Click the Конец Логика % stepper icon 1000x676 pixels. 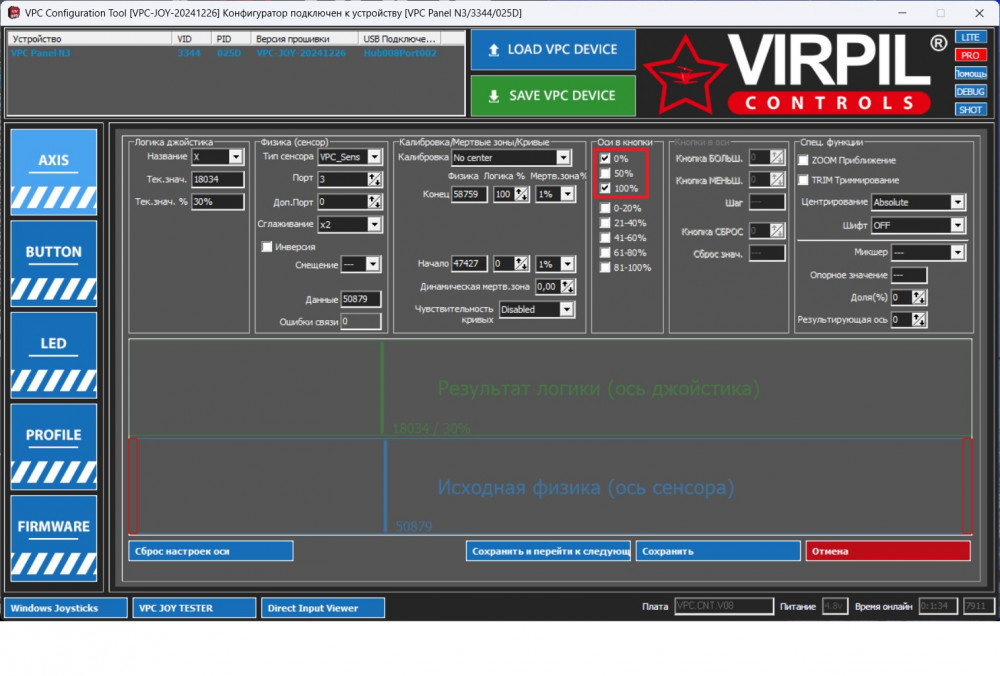click(x=522, y=194)
